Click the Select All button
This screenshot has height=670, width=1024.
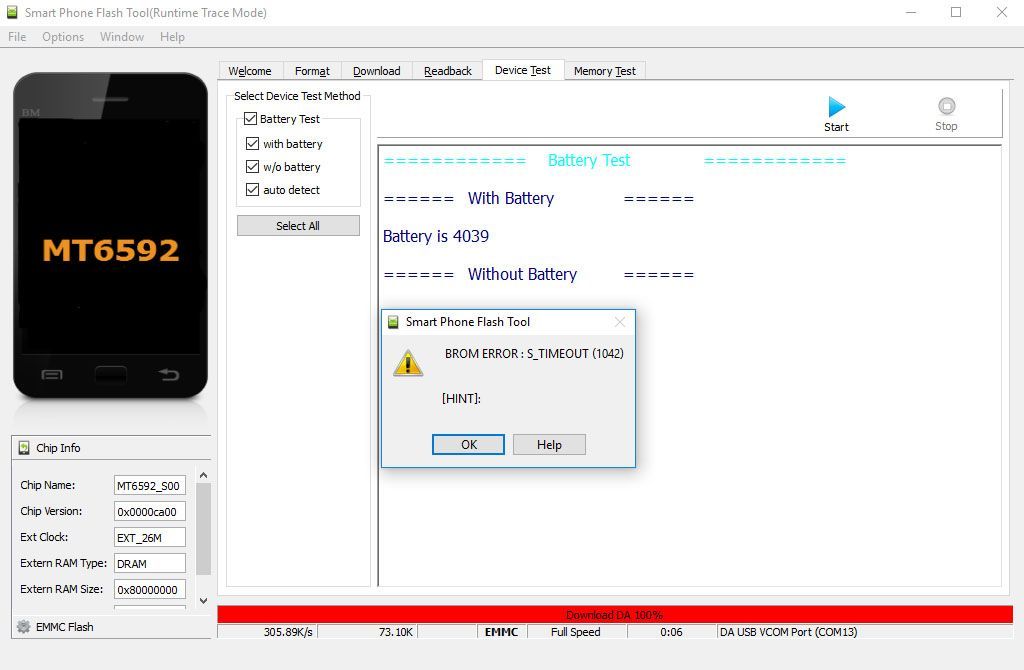point(298,225)
